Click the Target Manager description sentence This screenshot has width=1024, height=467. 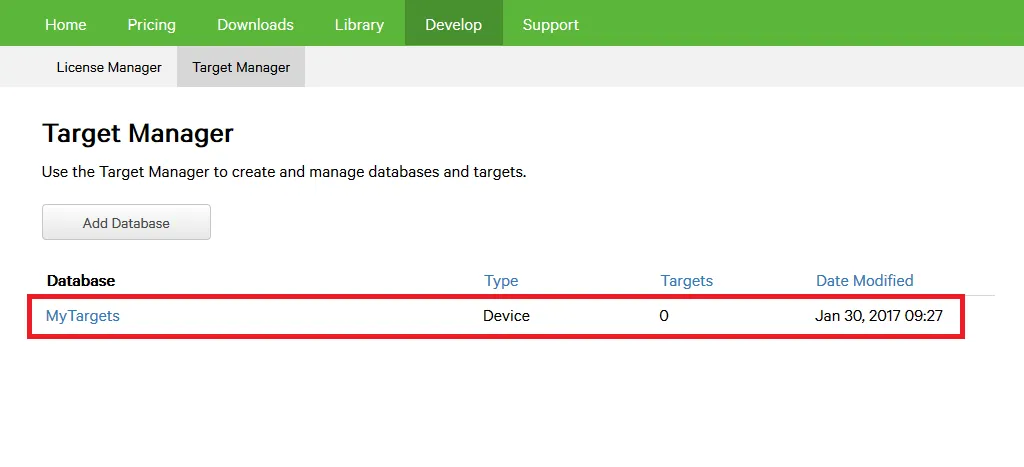(284, 172)
